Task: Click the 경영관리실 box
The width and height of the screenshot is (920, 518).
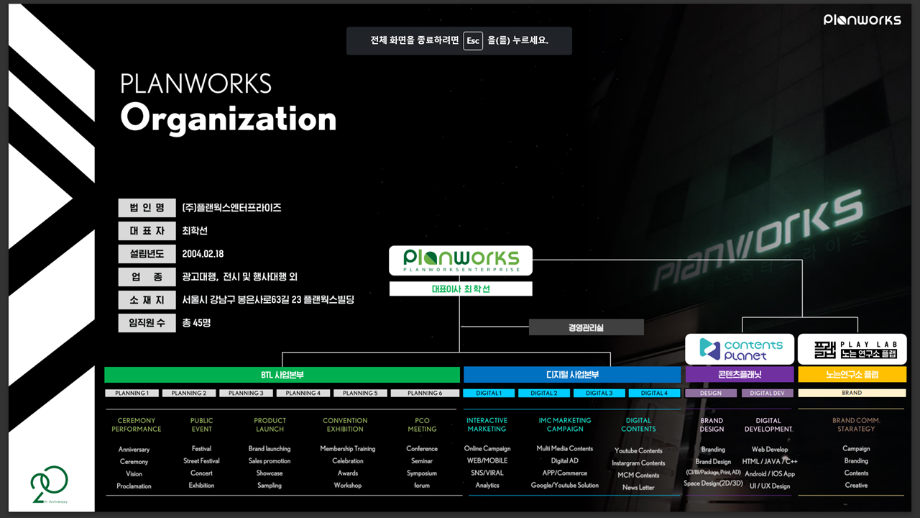Action: 585,327
